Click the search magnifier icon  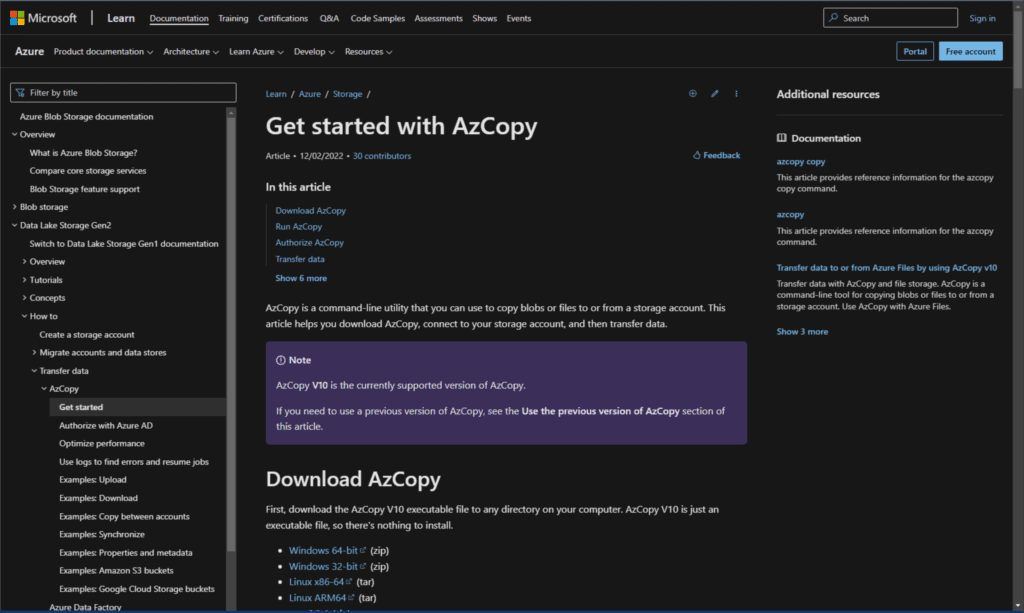point(833,18)
